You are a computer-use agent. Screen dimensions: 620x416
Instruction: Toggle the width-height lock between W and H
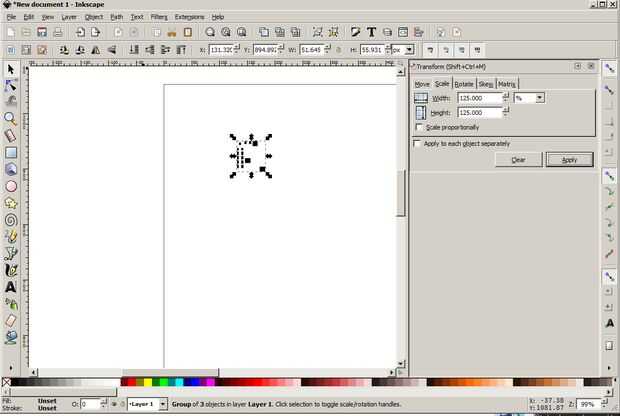pos(339,50)
